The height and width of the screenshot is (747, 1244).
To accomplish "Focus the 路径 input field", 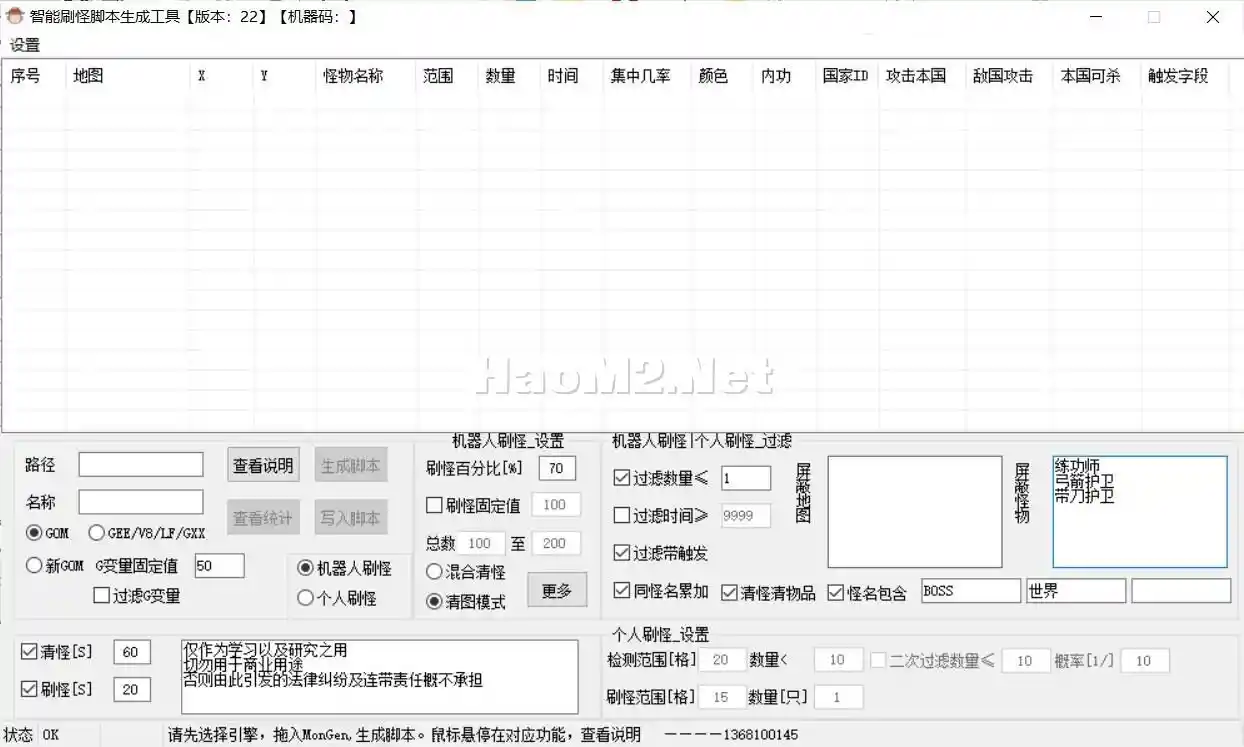I will [141, 465].
